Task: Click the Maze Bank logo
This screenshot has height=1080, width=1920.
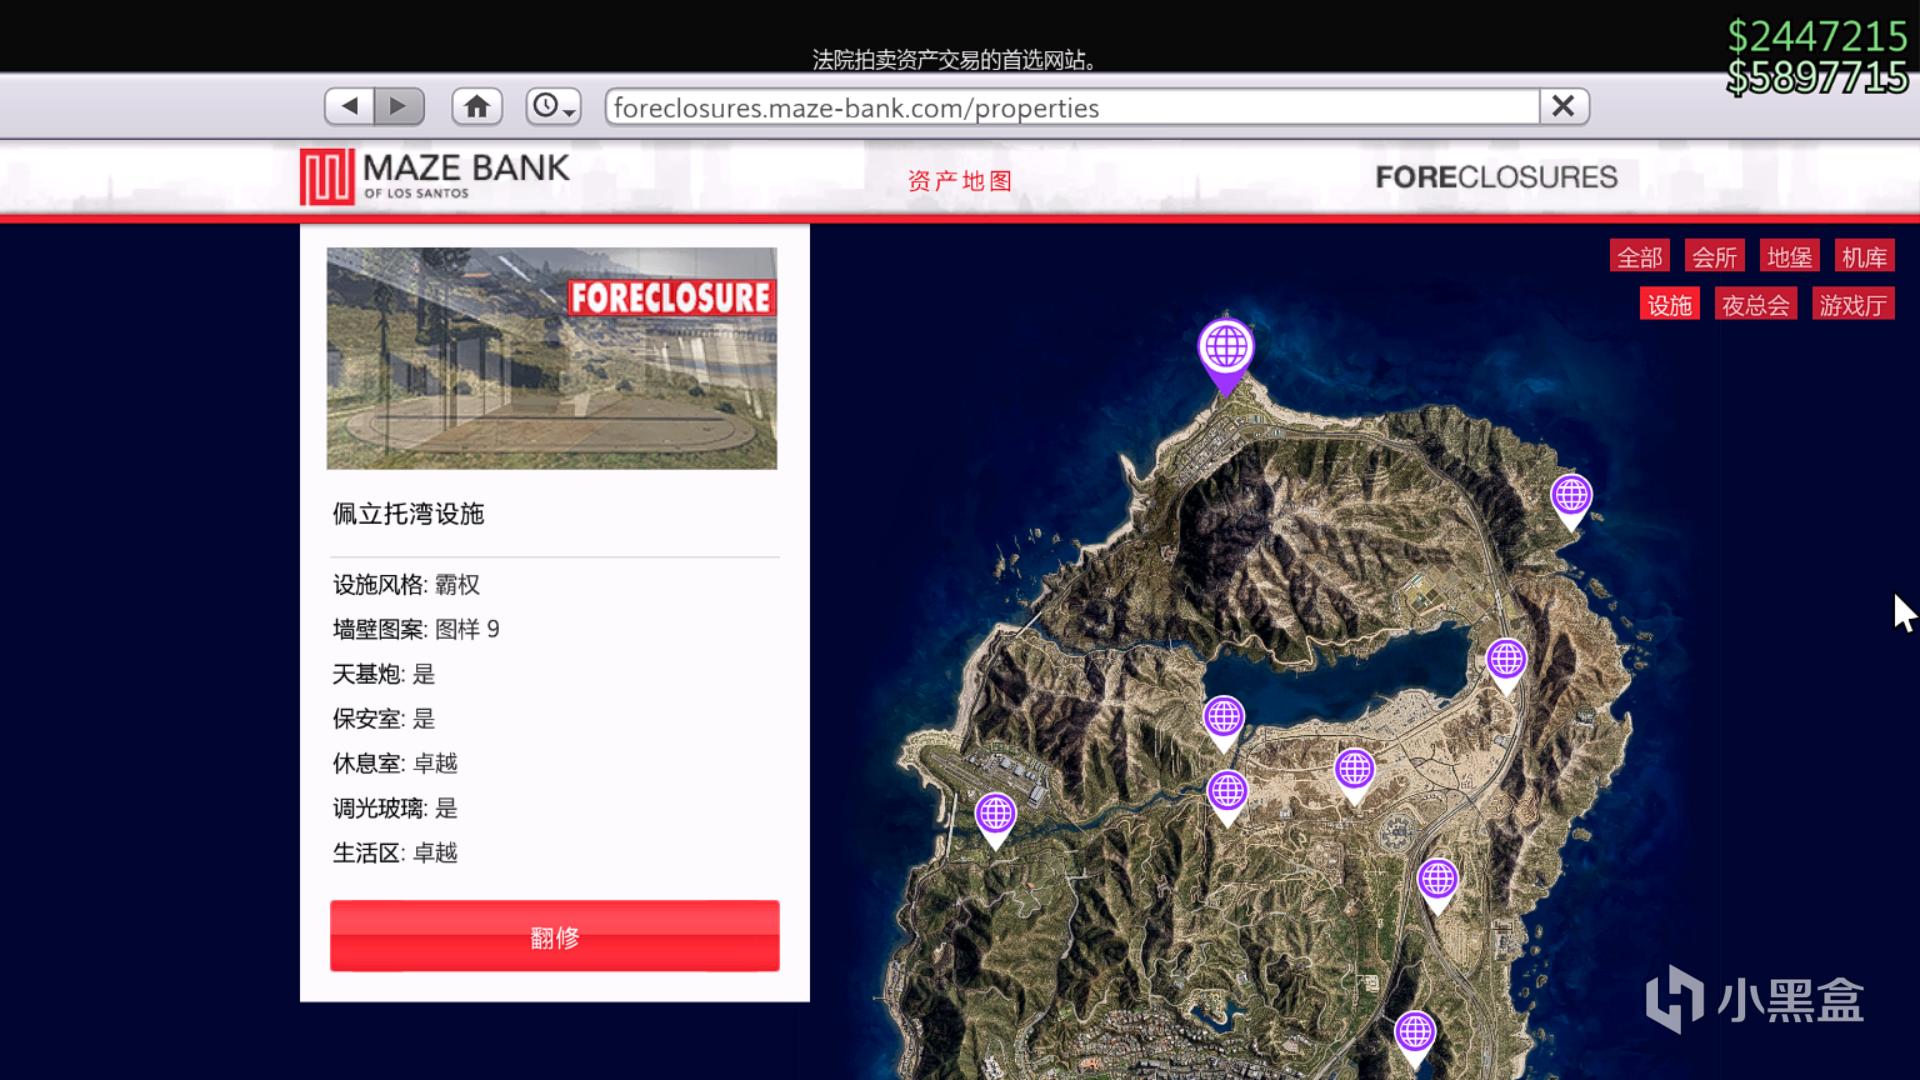Action: pos(435,177)
